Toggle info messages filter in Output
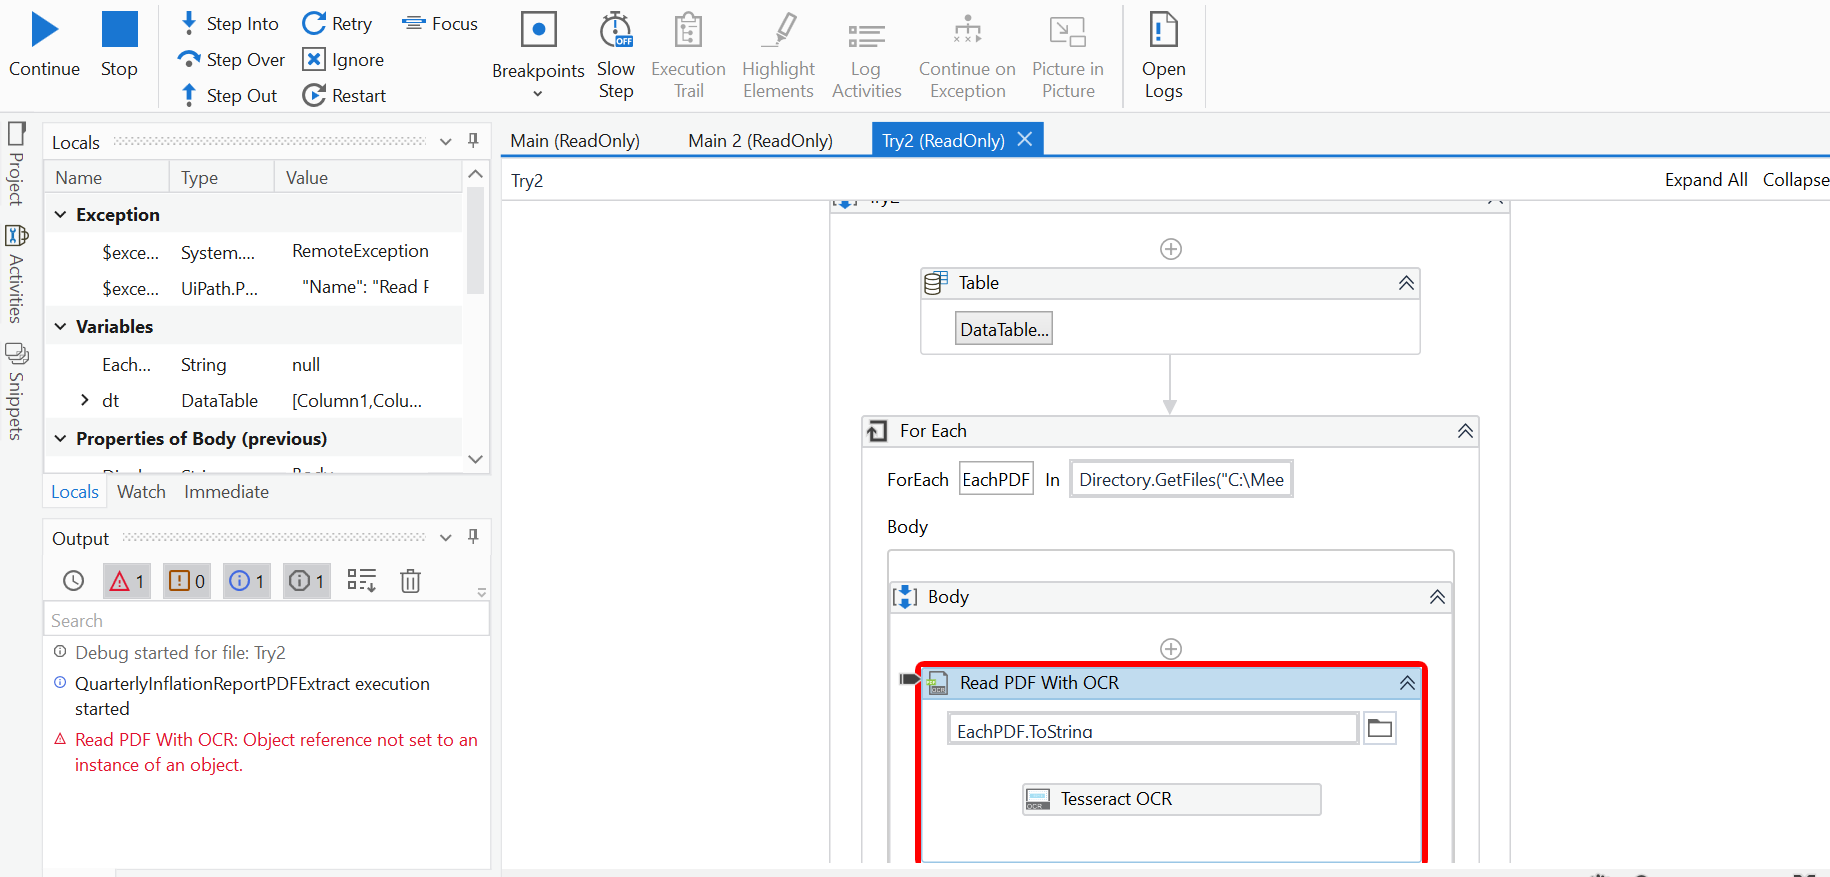1830x877 pixels. click(x=247, y=580)
